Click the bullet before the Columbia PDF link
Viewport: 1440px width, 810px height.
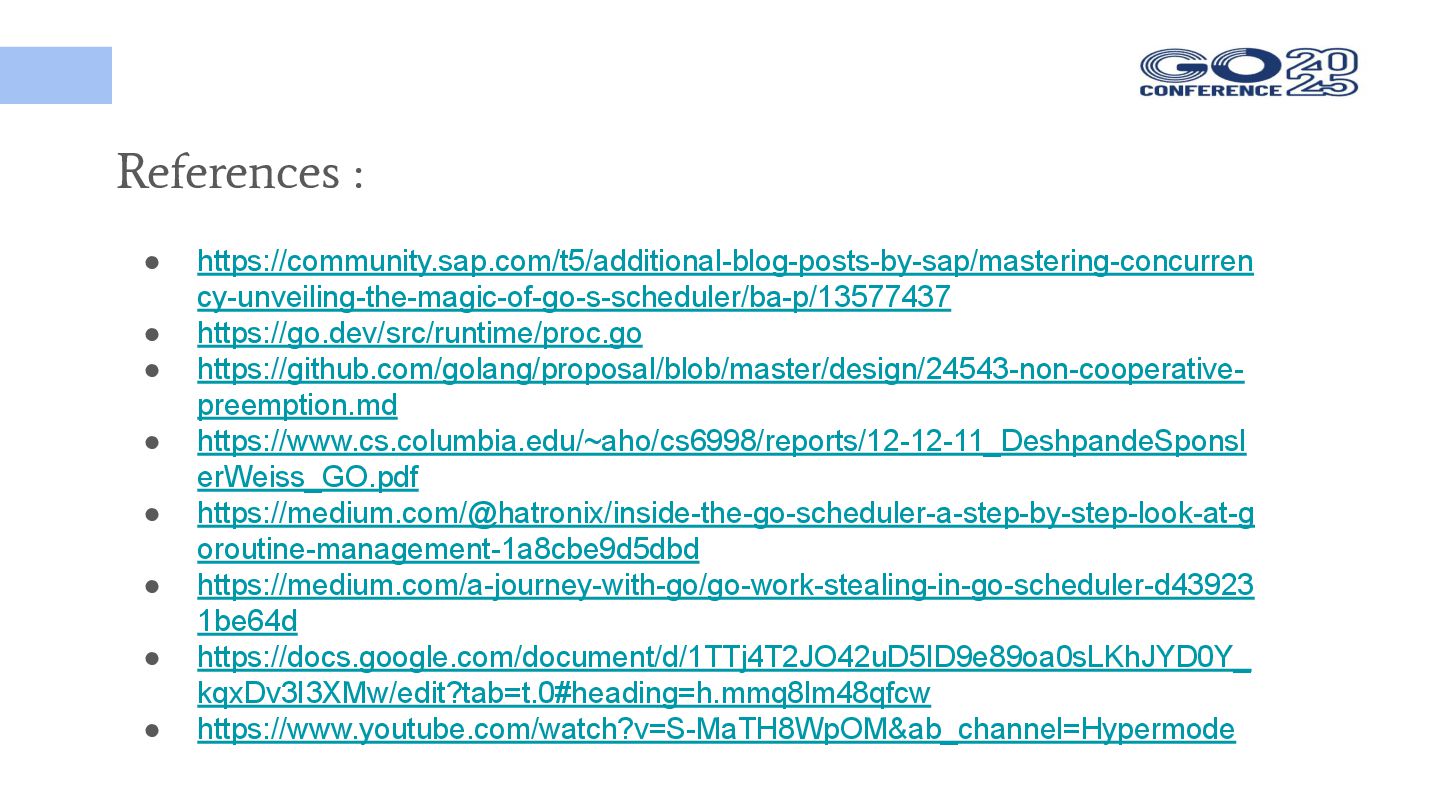[x=153, y=442]
